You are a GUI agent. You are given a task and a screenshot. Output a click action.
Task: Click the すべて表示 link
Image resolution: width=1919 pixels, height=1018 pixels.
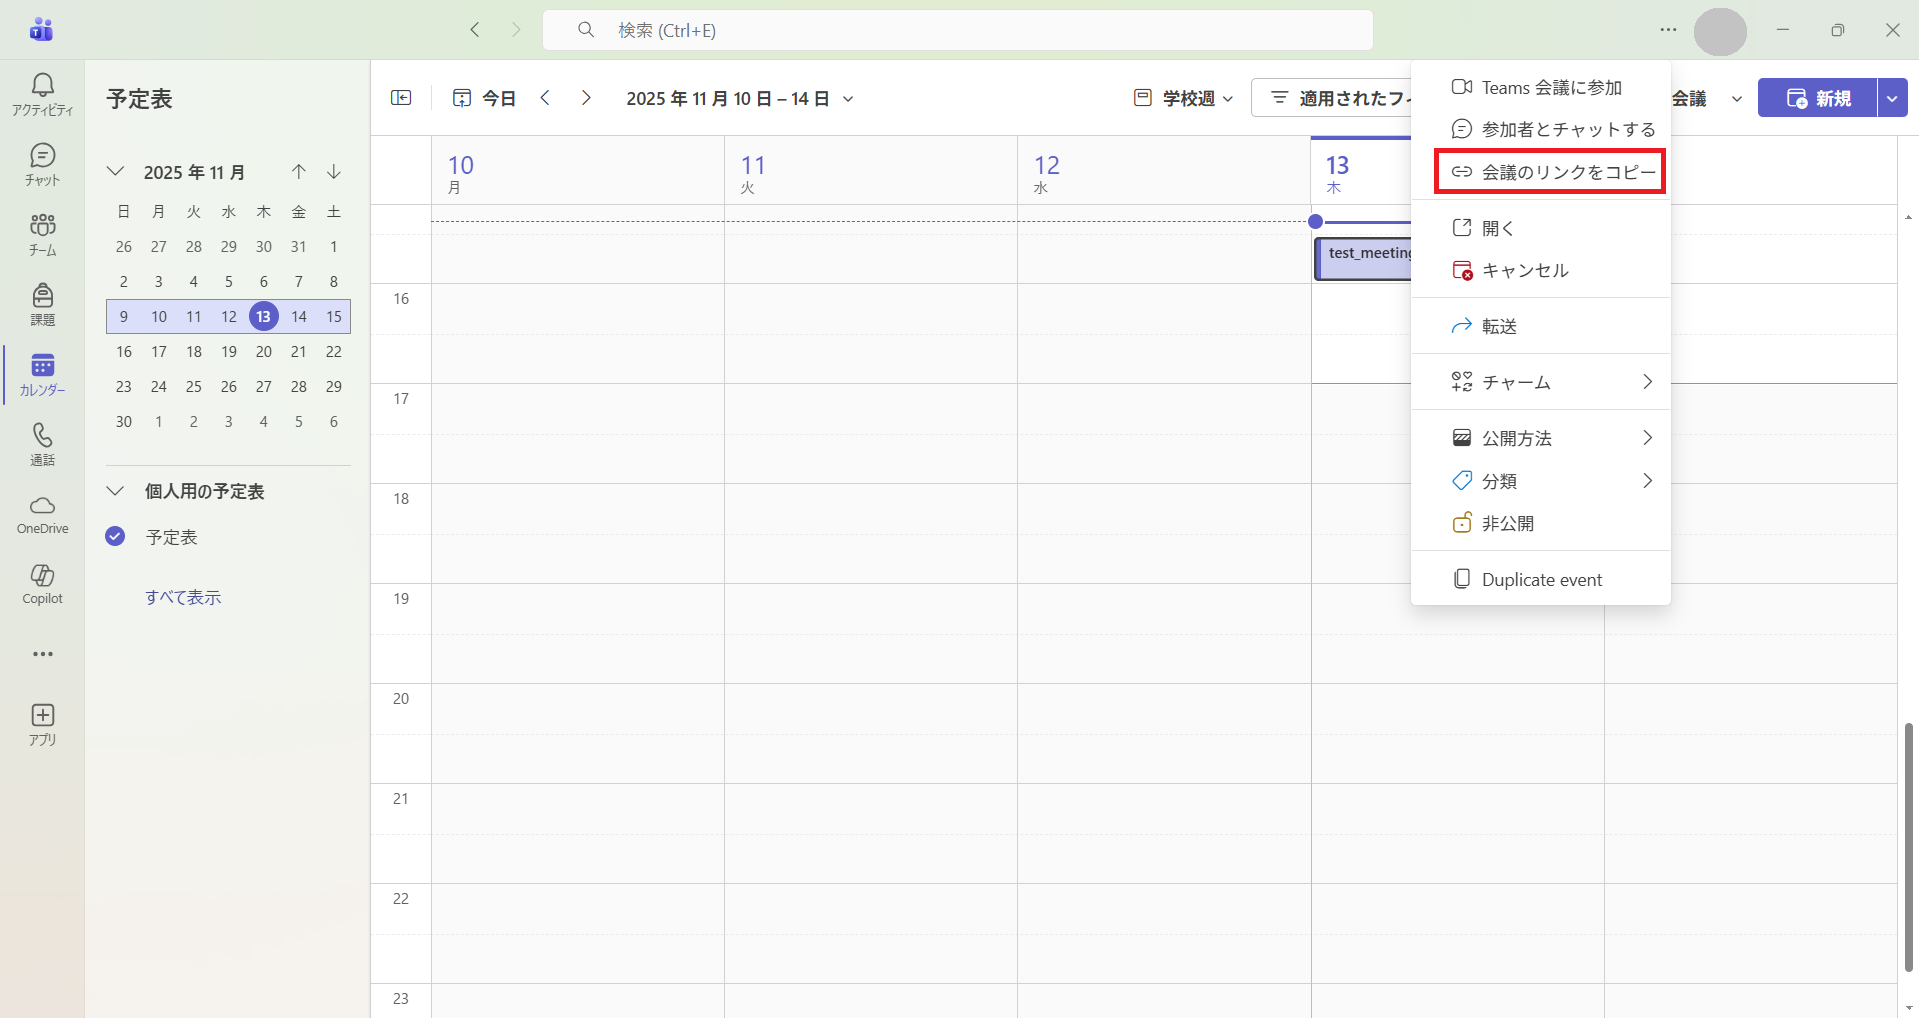(x=183, y=597)
